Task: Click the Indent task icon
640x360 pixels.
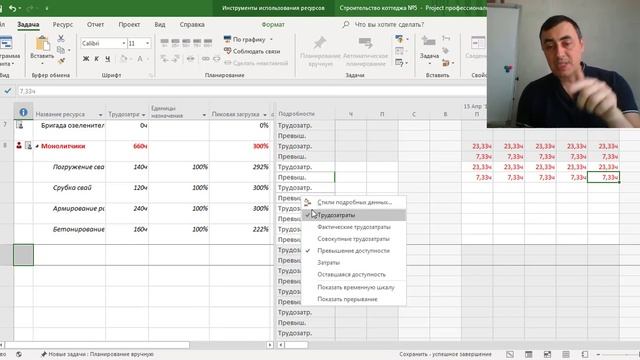Action: (x=176, y=59)
